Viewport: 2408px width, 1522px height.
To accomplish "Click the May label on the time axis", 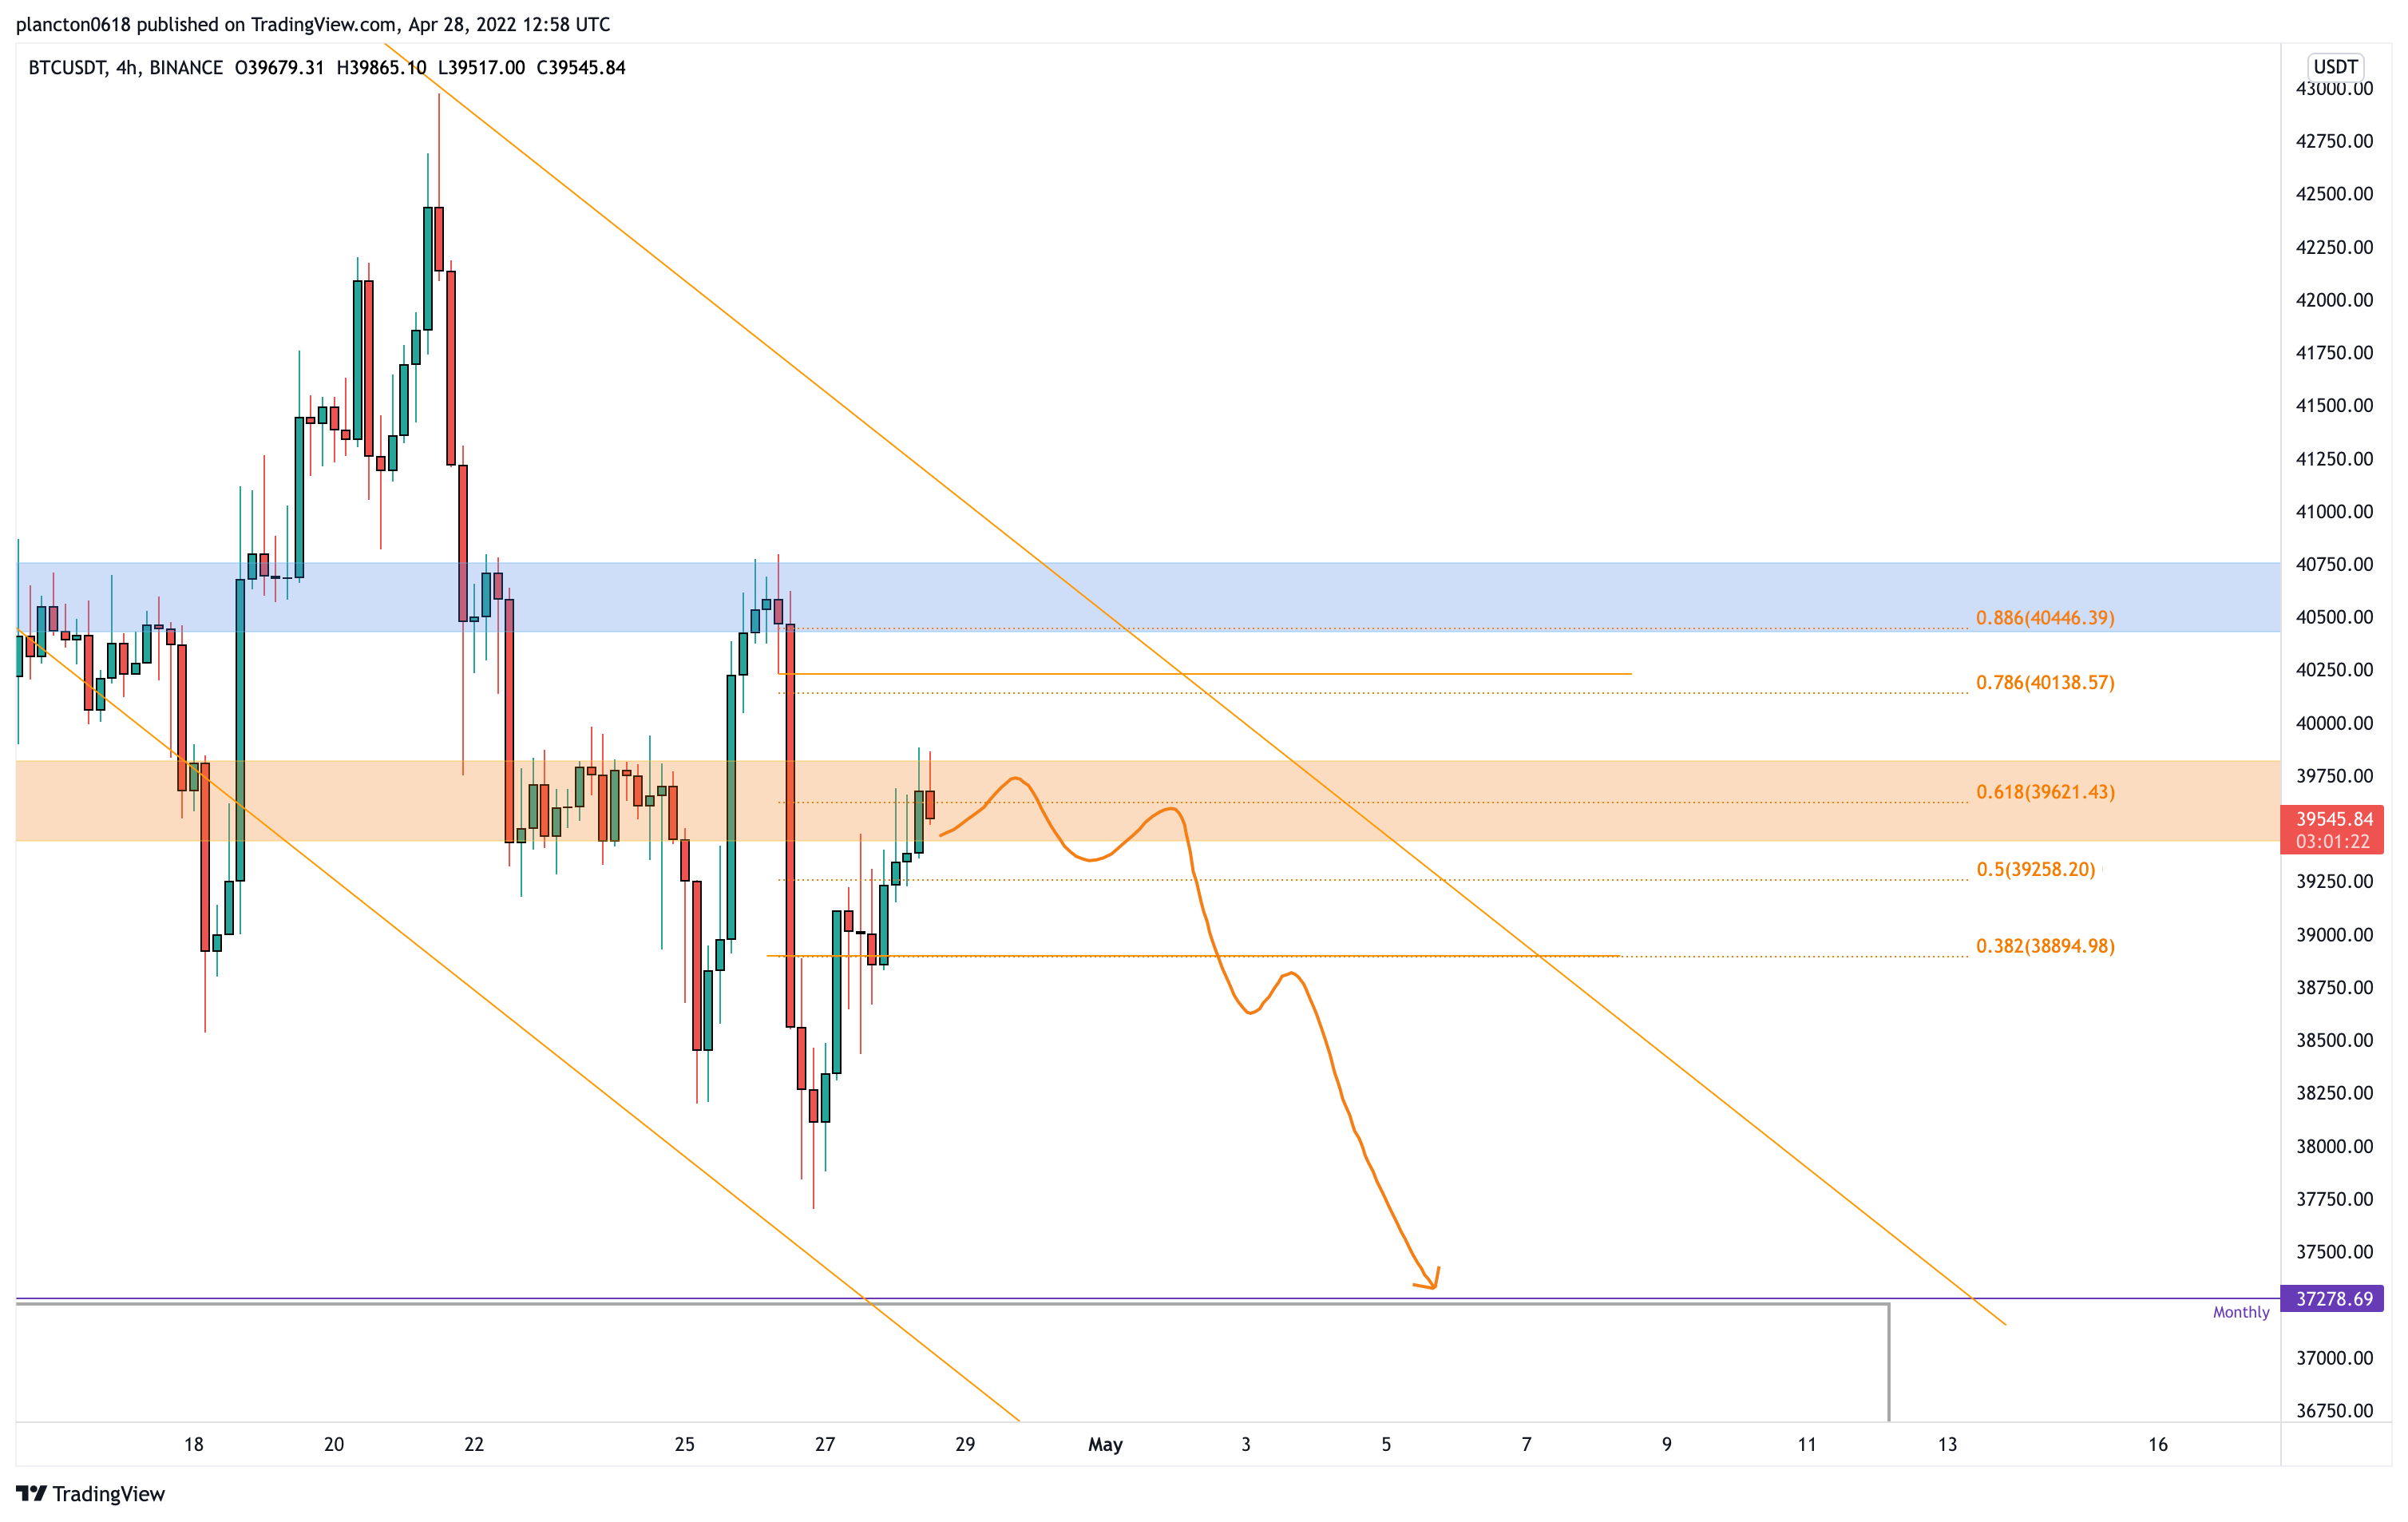I will click(x=1105, y=1444).
